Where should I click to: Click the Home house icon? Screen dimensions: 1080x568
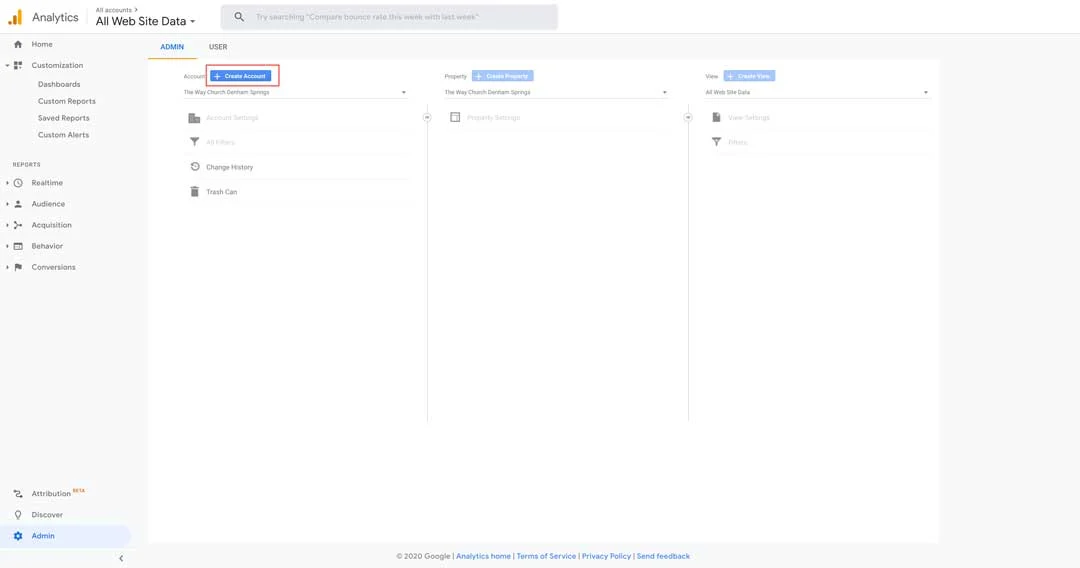click(x=18, y=44)
